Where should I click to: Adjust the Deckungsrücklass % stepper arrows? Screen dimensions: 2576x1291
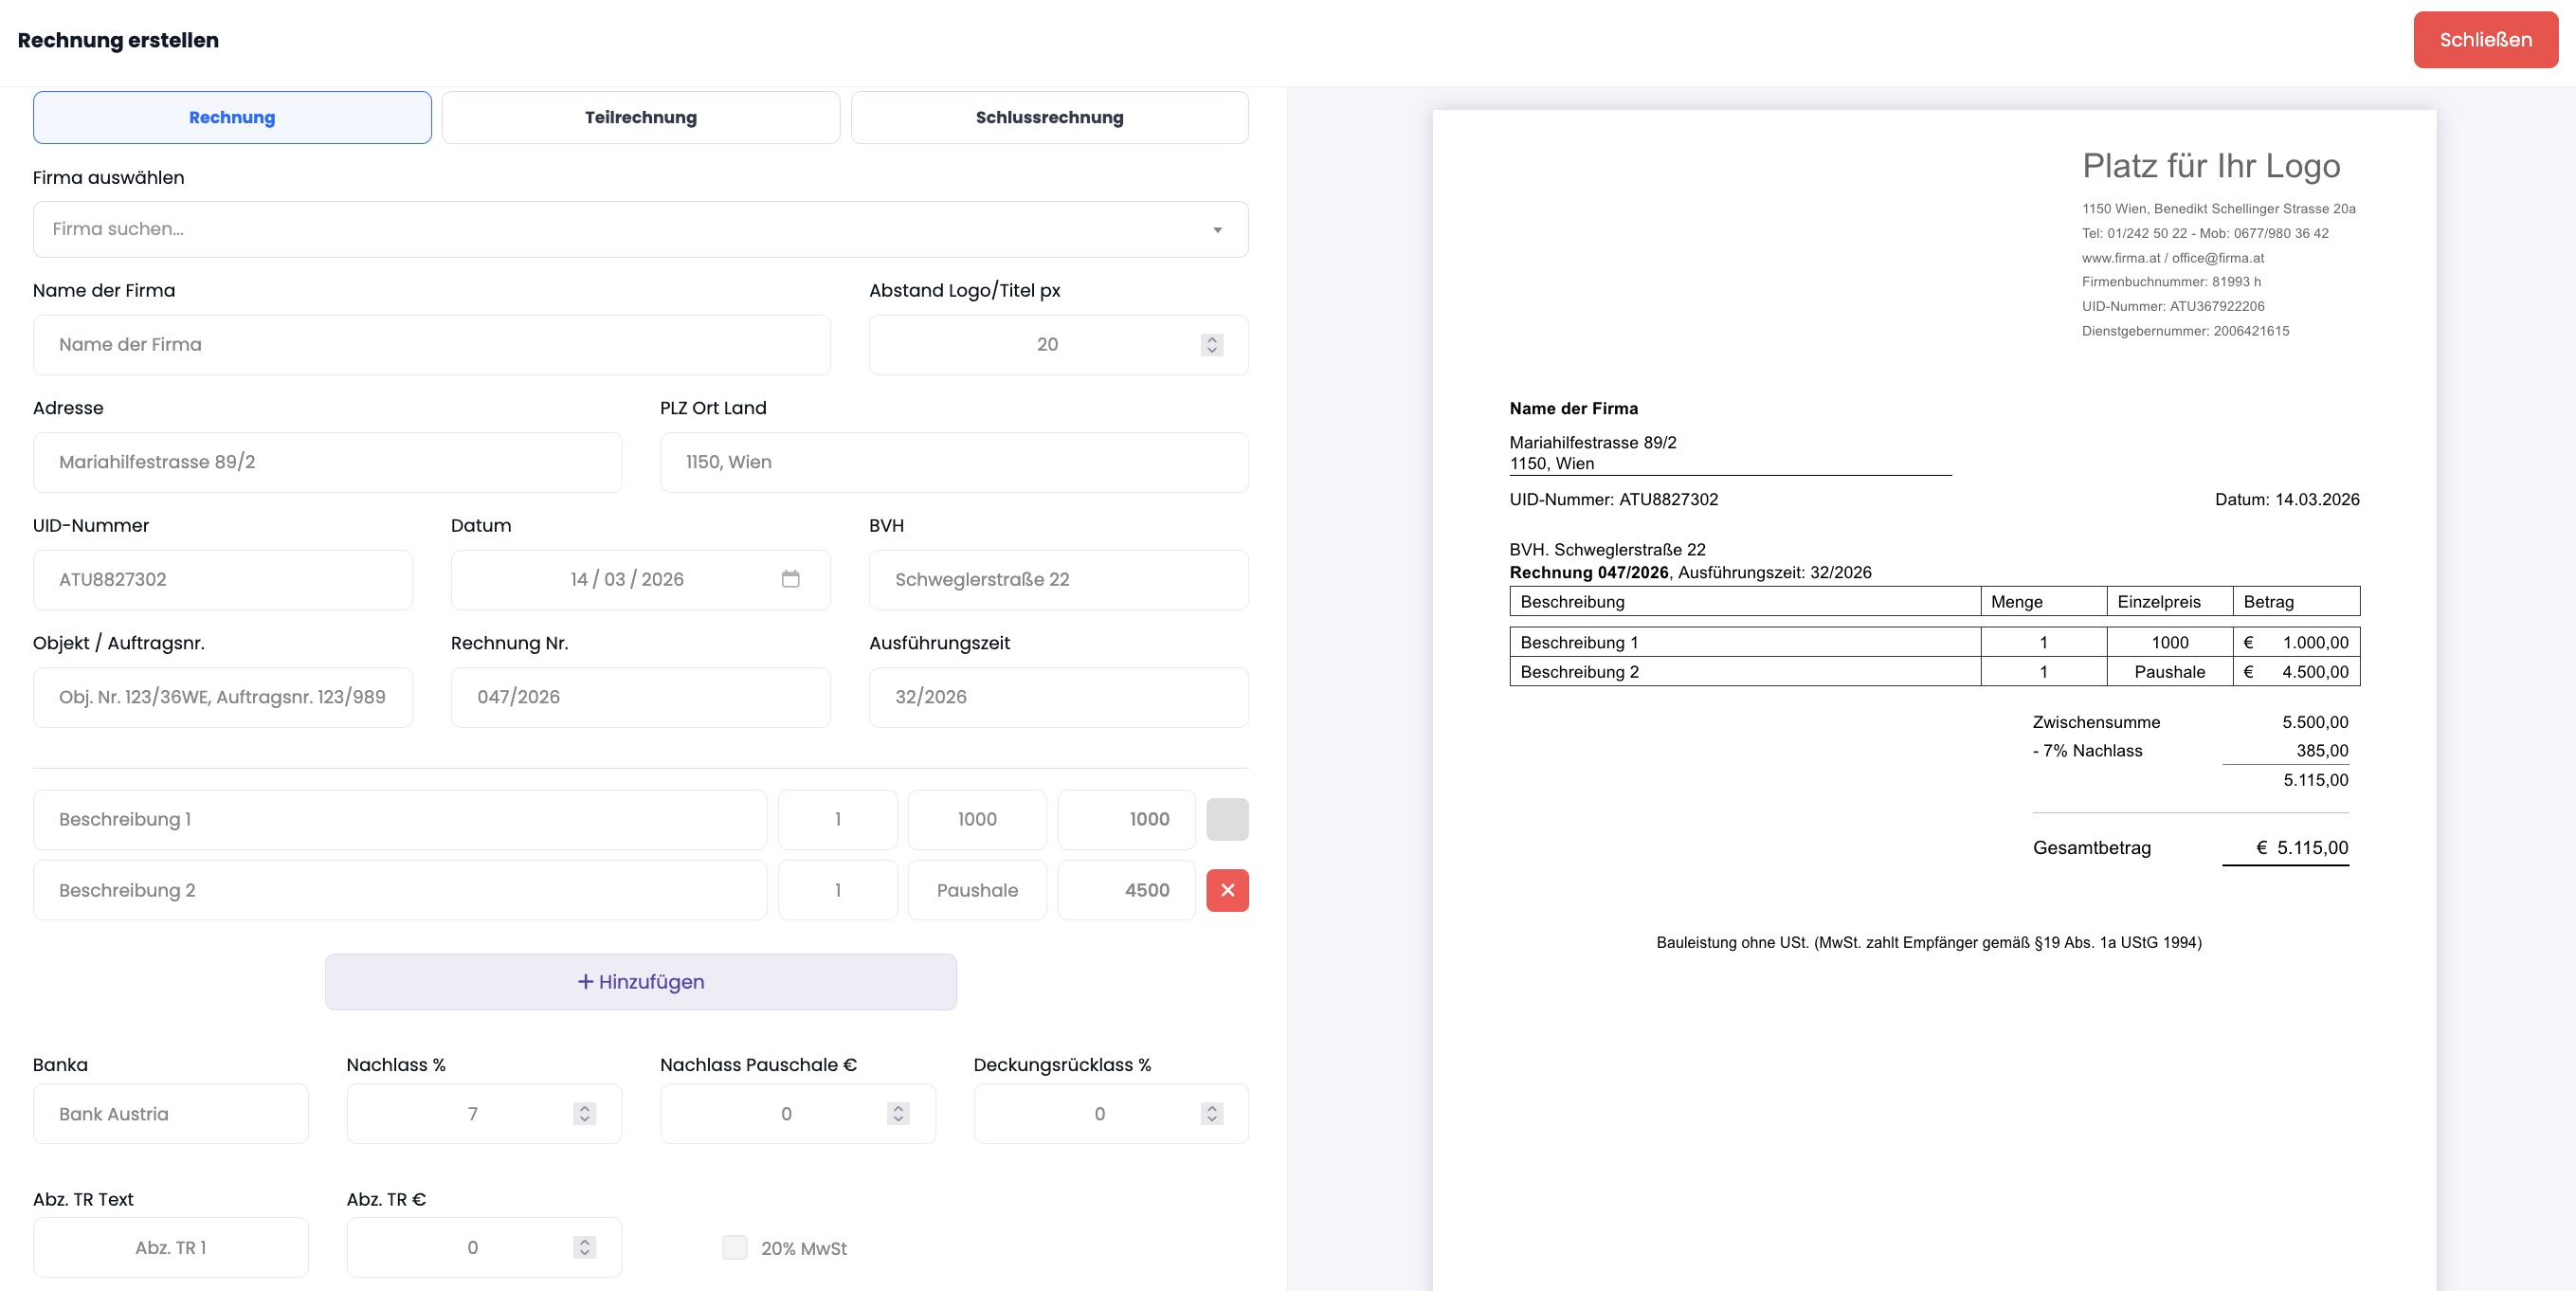1211,1114
